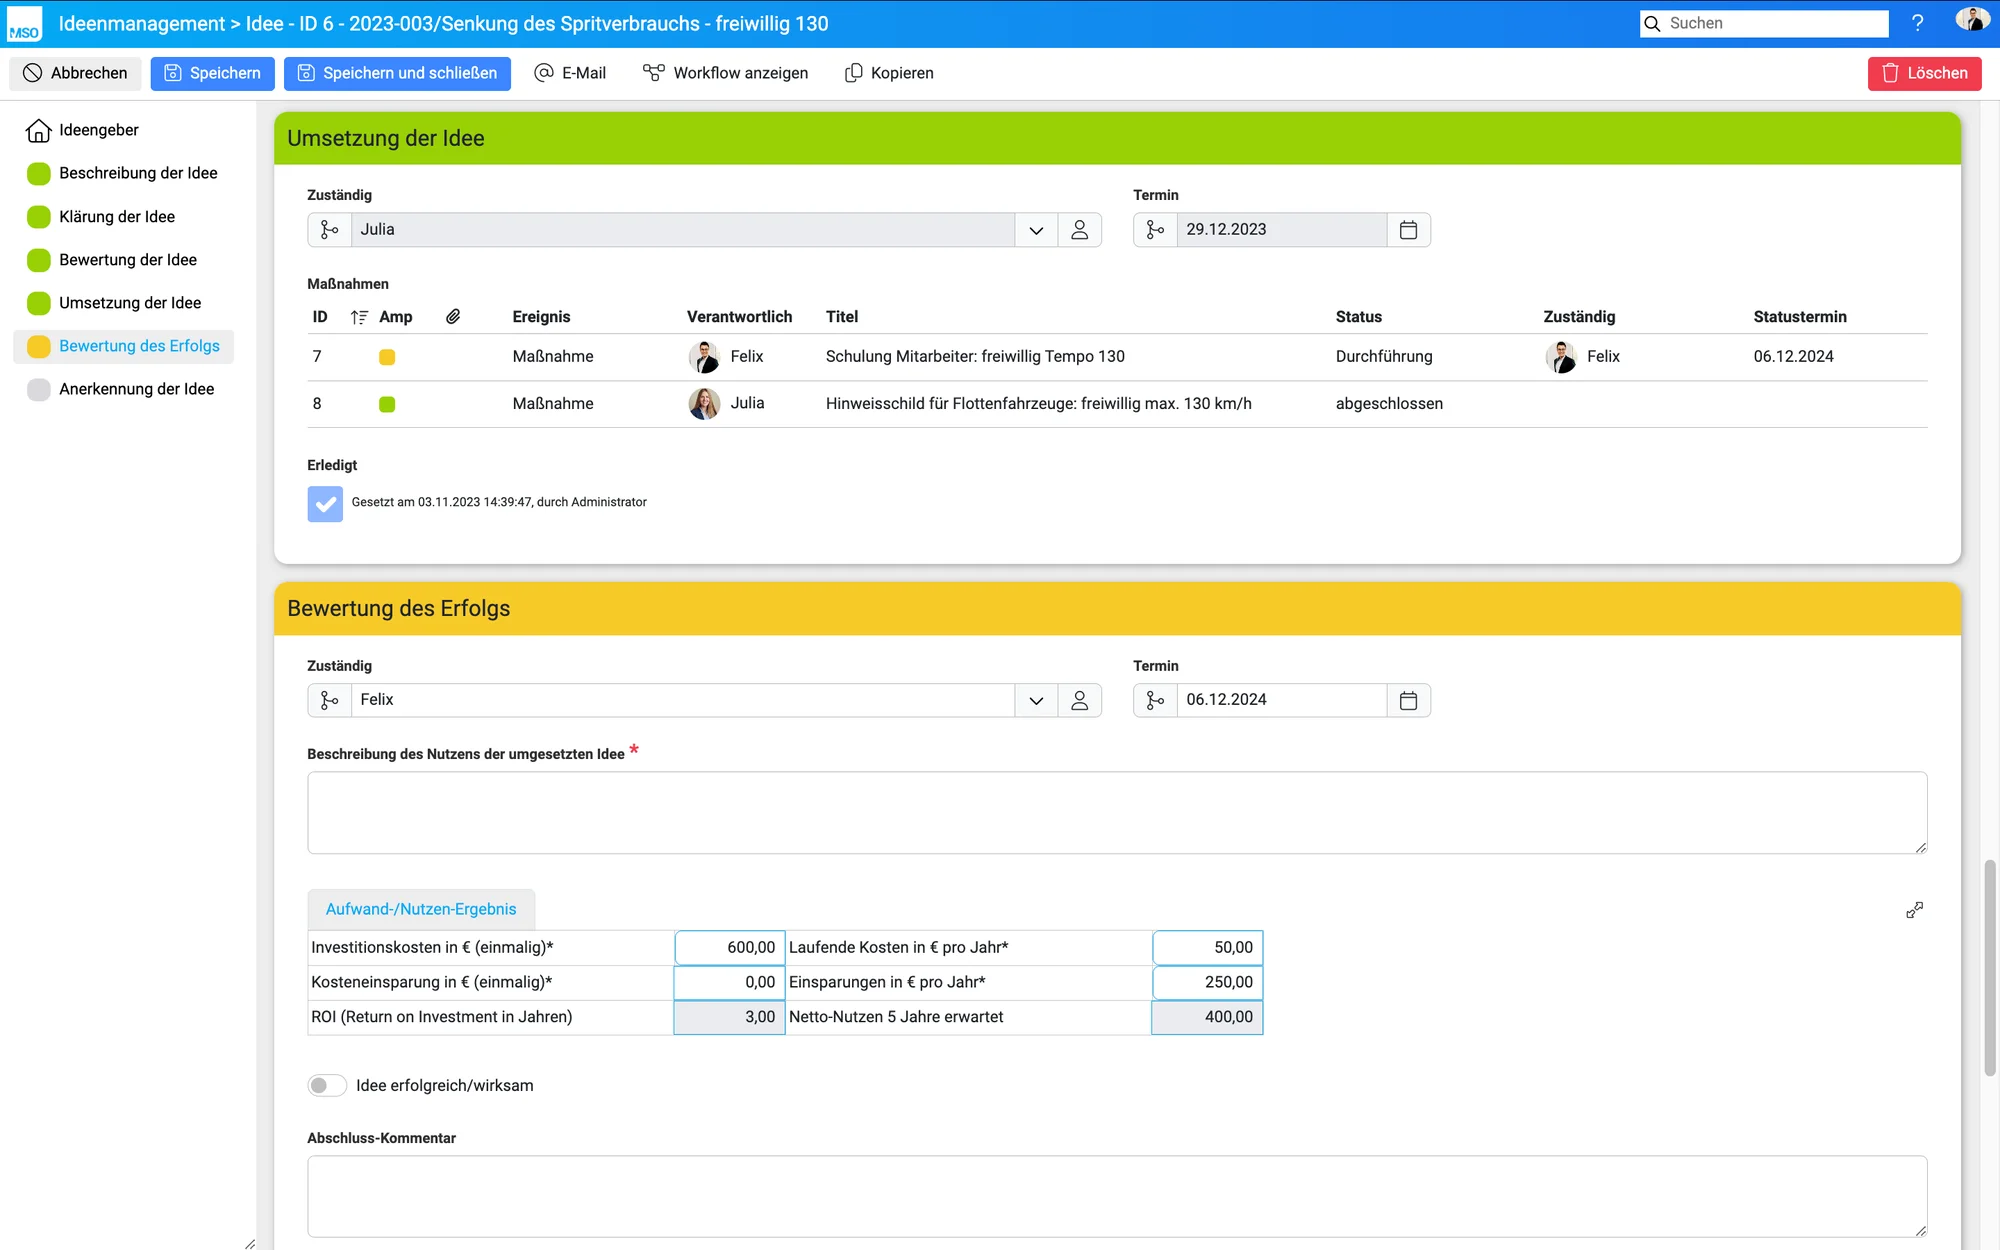Click workflow icon beside Felix Zuständig field
This screenshot has height=1250, width=2000.
point(329,700)
